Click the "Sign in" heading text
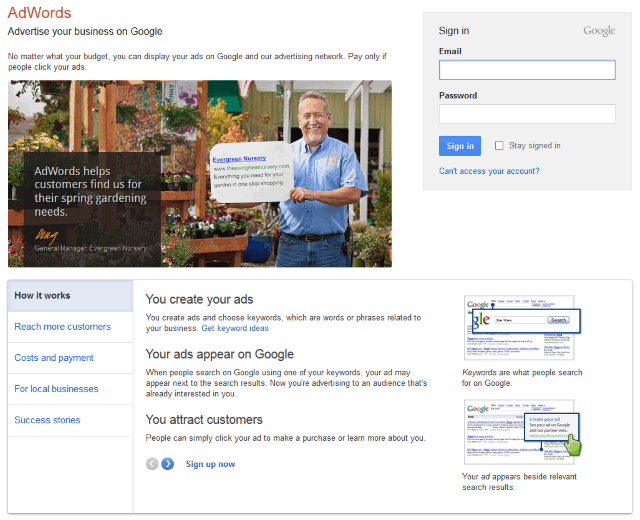The height and width of the screenshot is (520, 640). 454,31
